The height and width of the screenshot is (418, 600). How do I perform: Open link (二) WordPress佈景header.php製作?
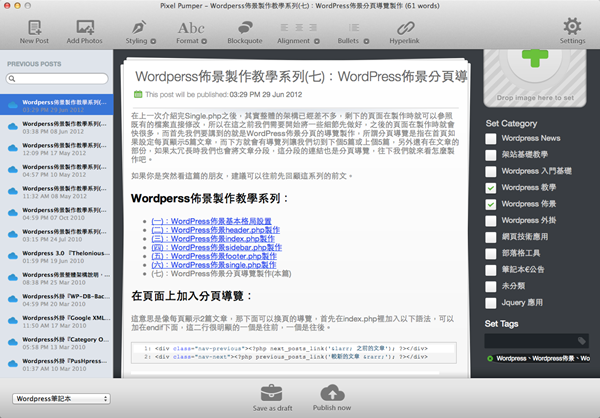[x=215, y=230]
